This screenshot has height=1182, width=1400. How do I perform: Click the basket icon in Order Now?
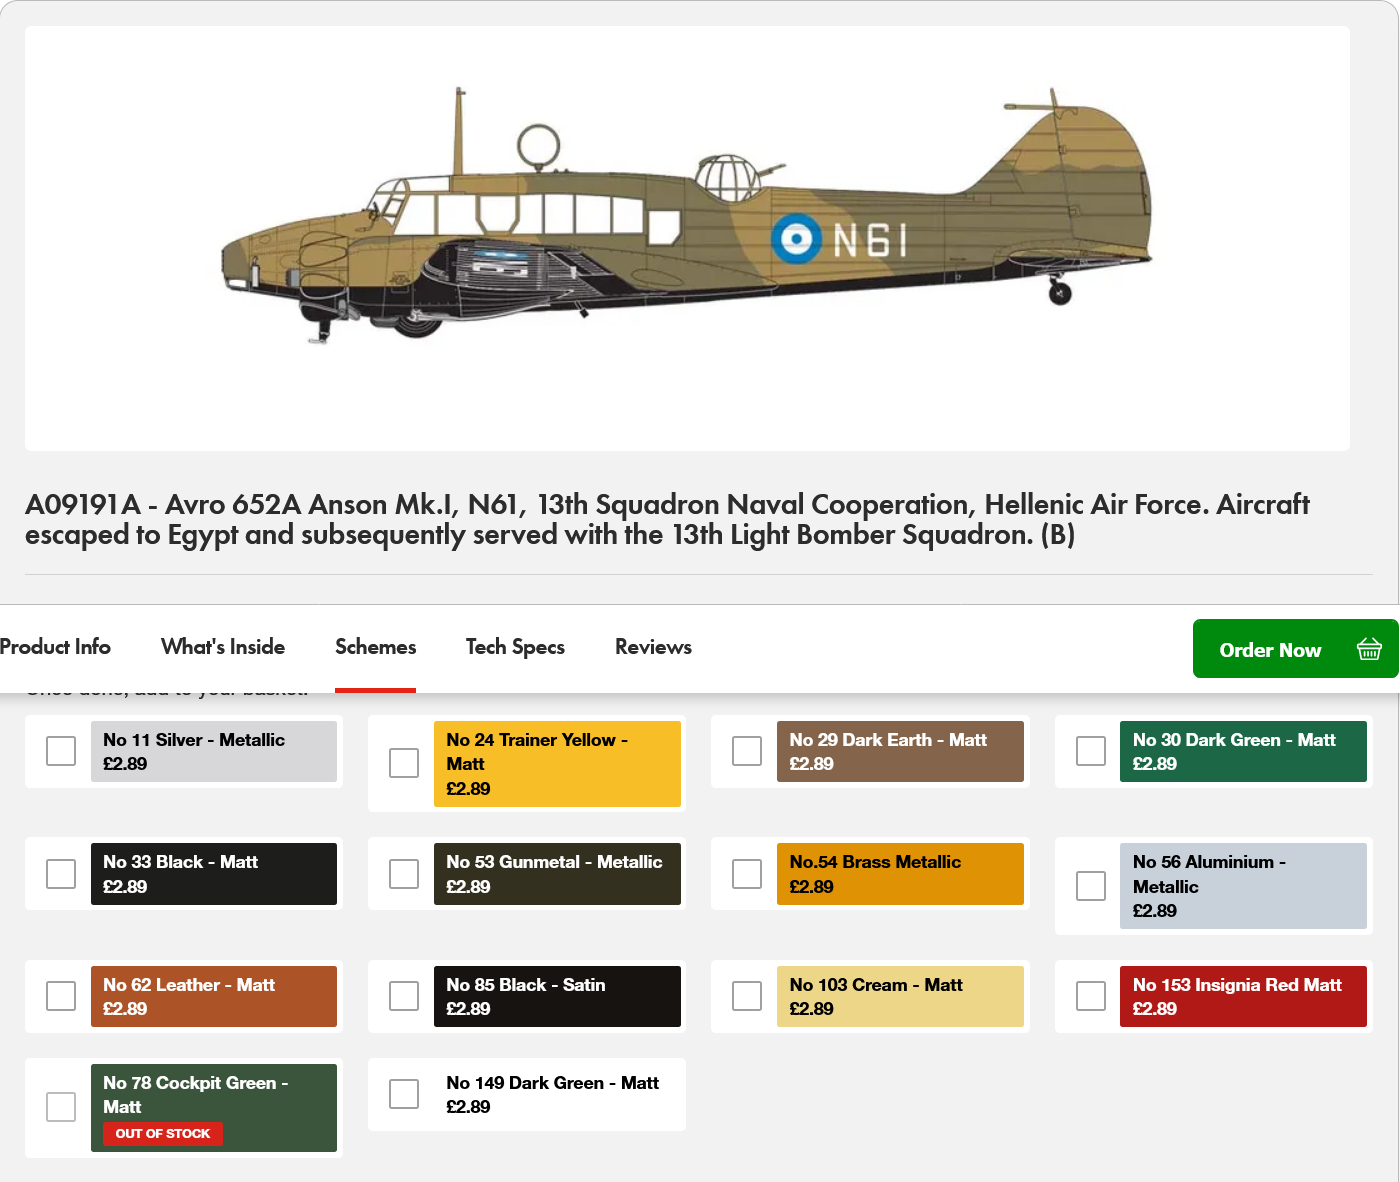click(x=1369, y=649)
